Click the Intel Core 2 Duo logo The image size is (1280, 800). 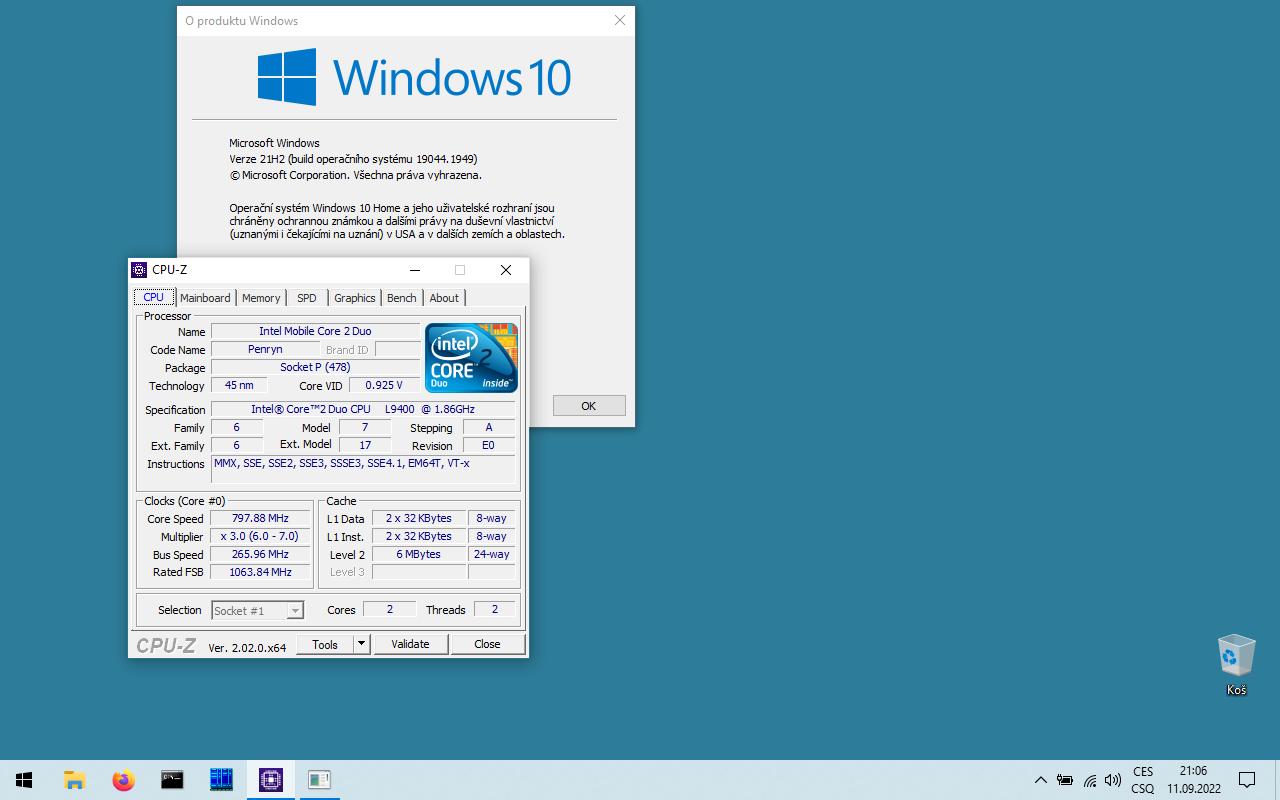pyautogui.click(x=471, y=357)
